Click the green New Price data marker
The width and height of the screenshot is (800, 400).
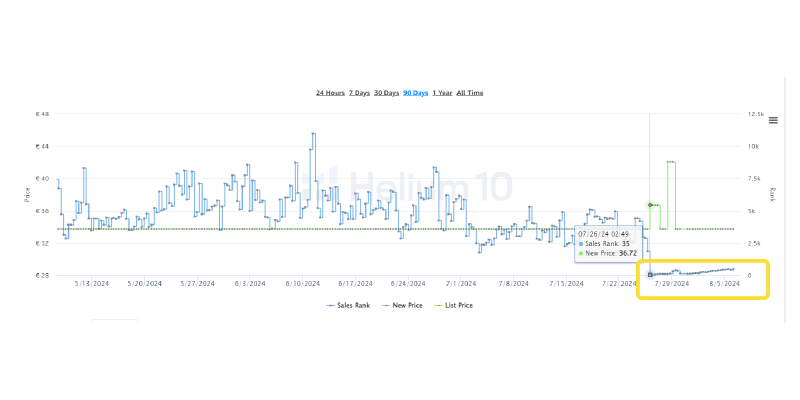point(650,205)
